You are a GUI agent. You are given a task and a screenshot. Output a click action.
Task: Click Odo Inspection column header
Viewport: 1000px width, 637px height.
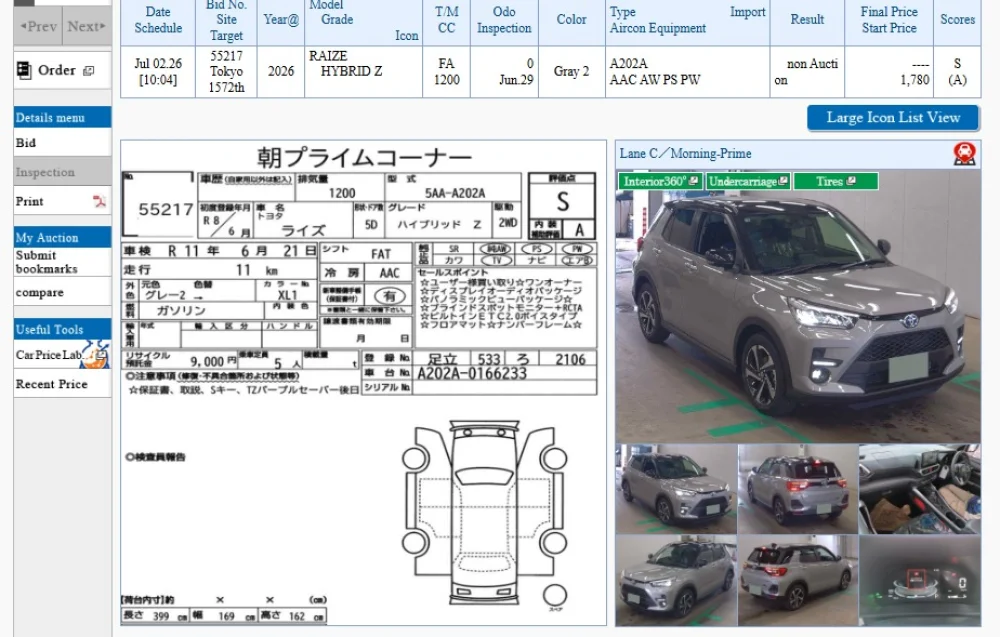pos(504,20)
